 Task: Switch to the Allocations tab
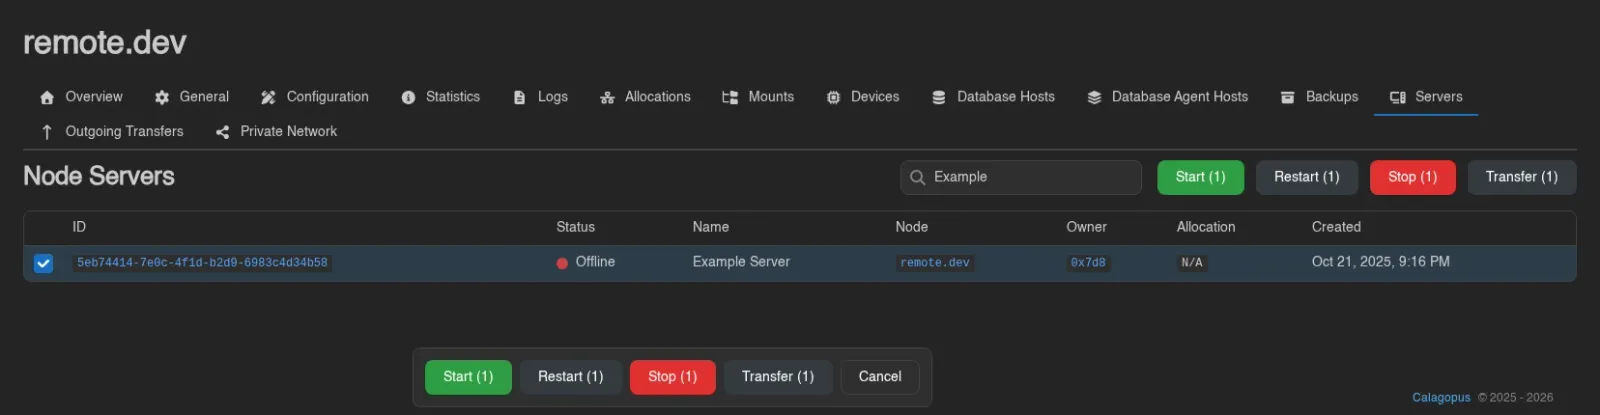(645, 97)
